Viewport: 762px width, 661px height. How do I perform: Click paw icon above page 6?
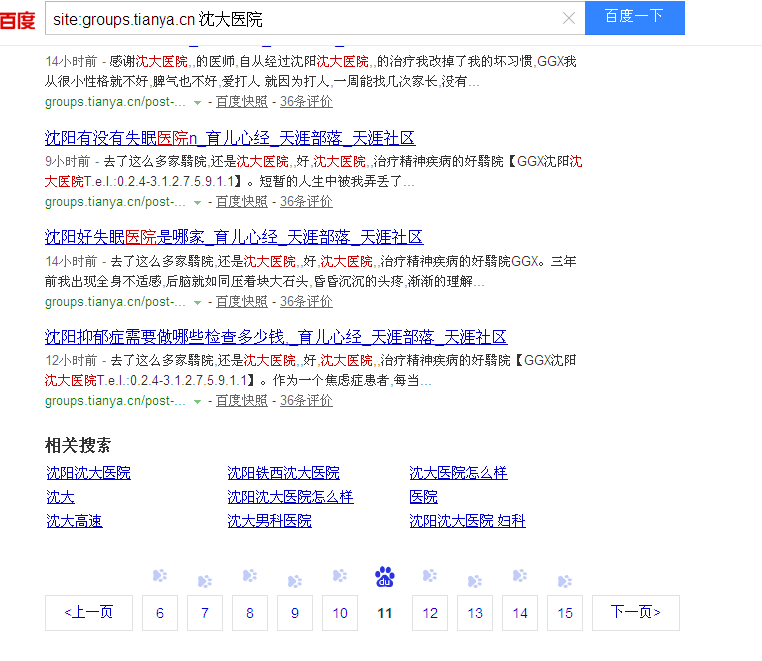pyautogui.click(x=160, y=575)
